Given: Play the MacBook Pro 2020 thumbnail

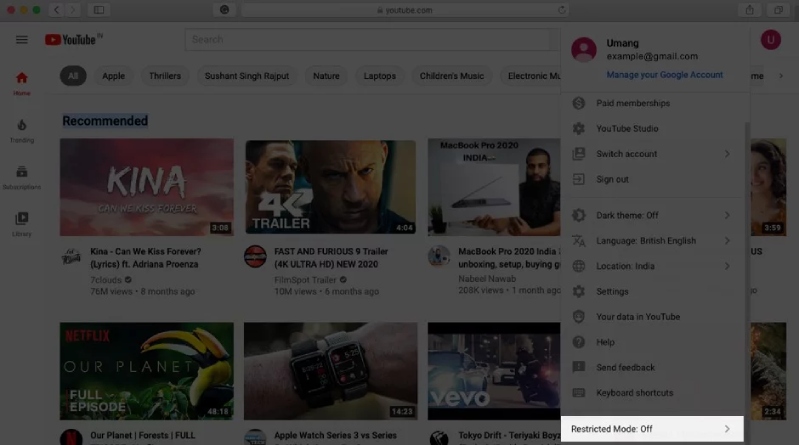Looking at the screenshot, I should coord(494,187).
